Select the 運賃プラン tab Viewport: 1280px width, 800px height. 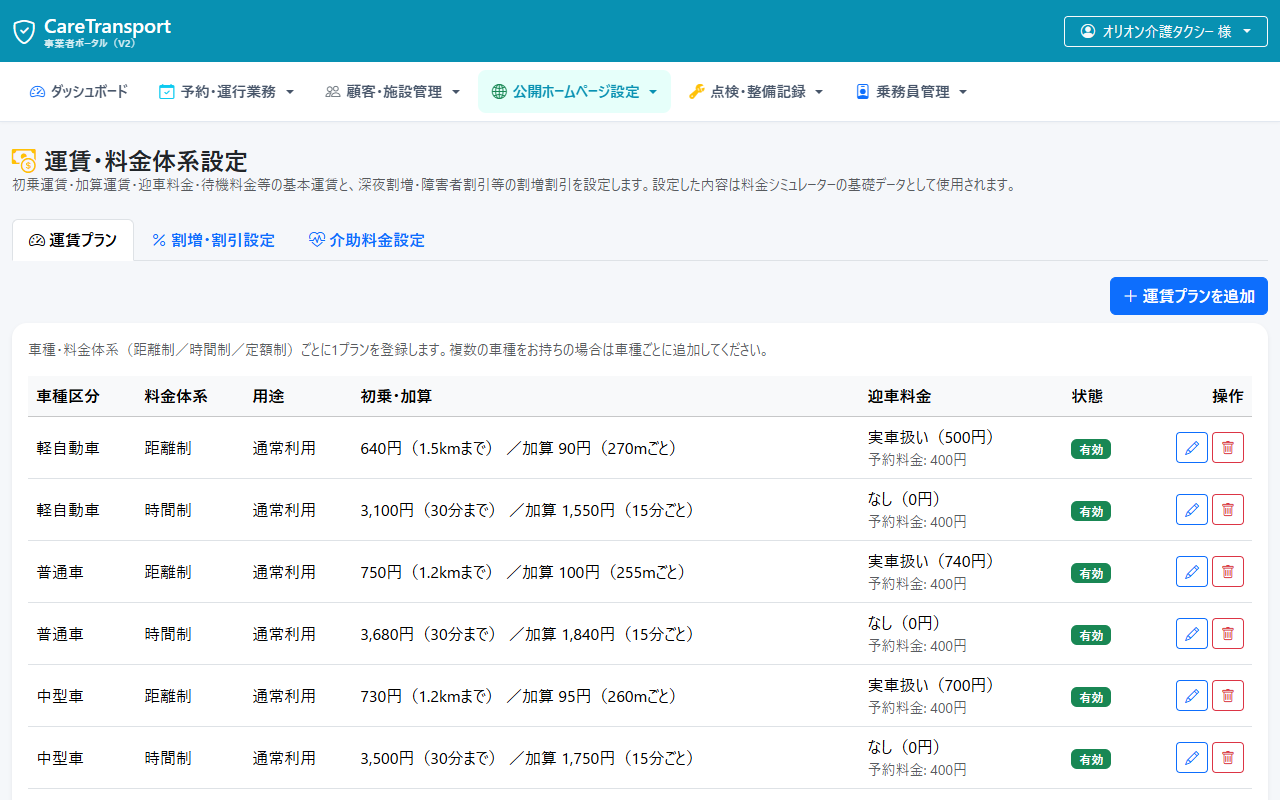pyautogui.click(x=73, y=240)
